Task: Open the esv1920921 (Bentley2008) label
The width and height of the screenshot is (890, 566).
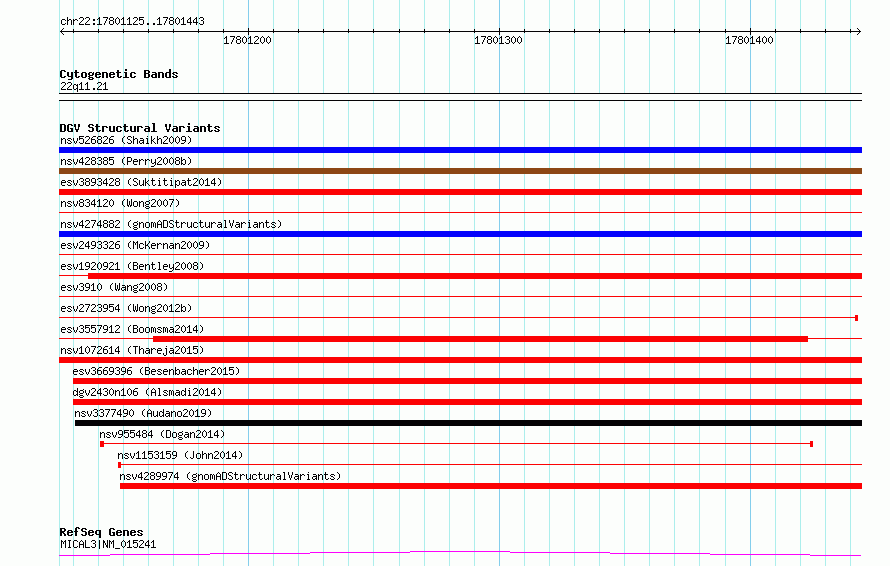Action: (132, 266)
